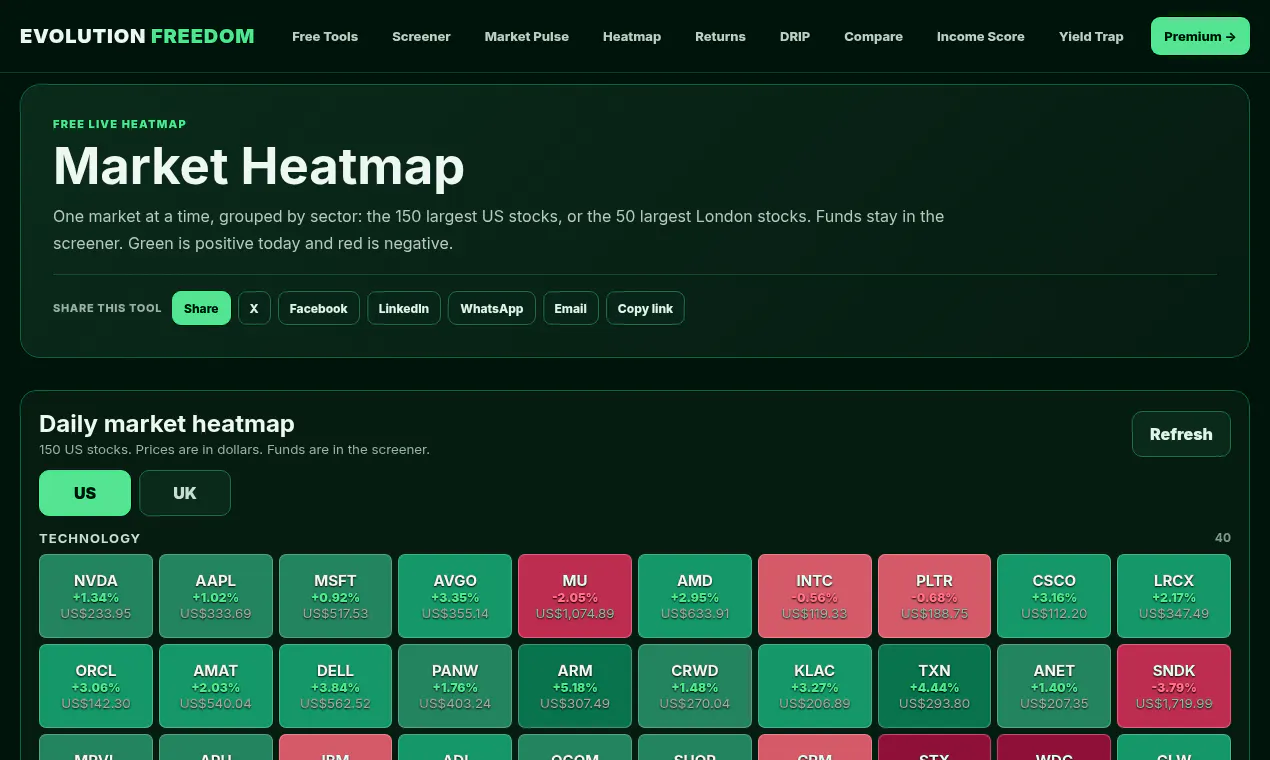The image size is (1270, 760).
Task: Refresh the daily market heatmap
Action: point(1181,434)
